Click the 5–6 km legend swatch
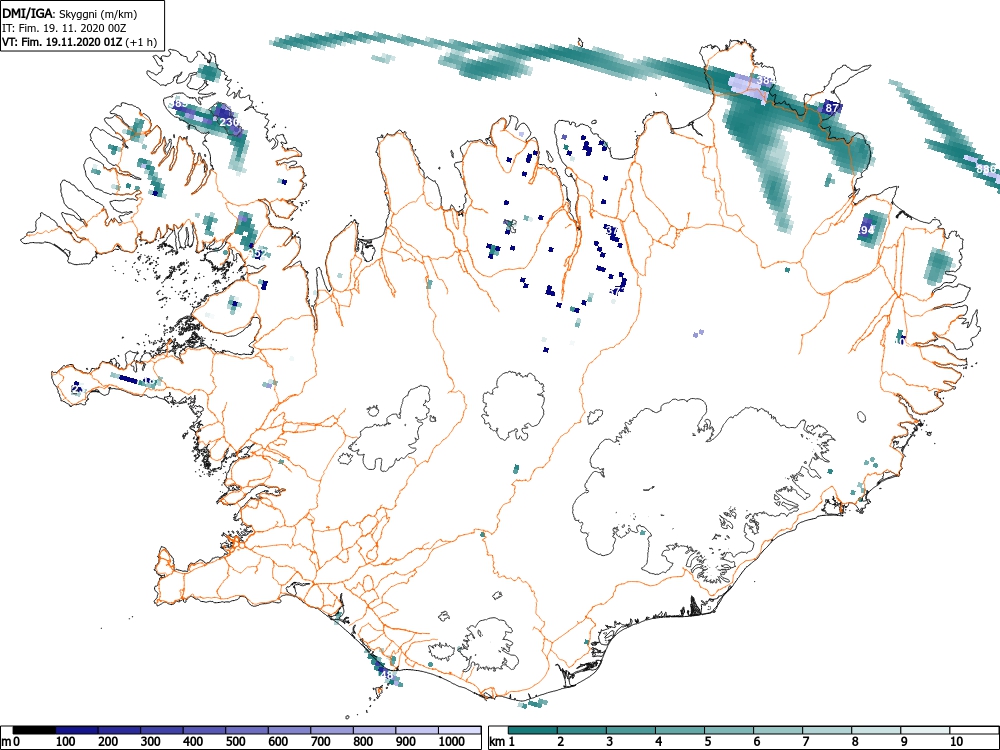 (x=729, y=730)
